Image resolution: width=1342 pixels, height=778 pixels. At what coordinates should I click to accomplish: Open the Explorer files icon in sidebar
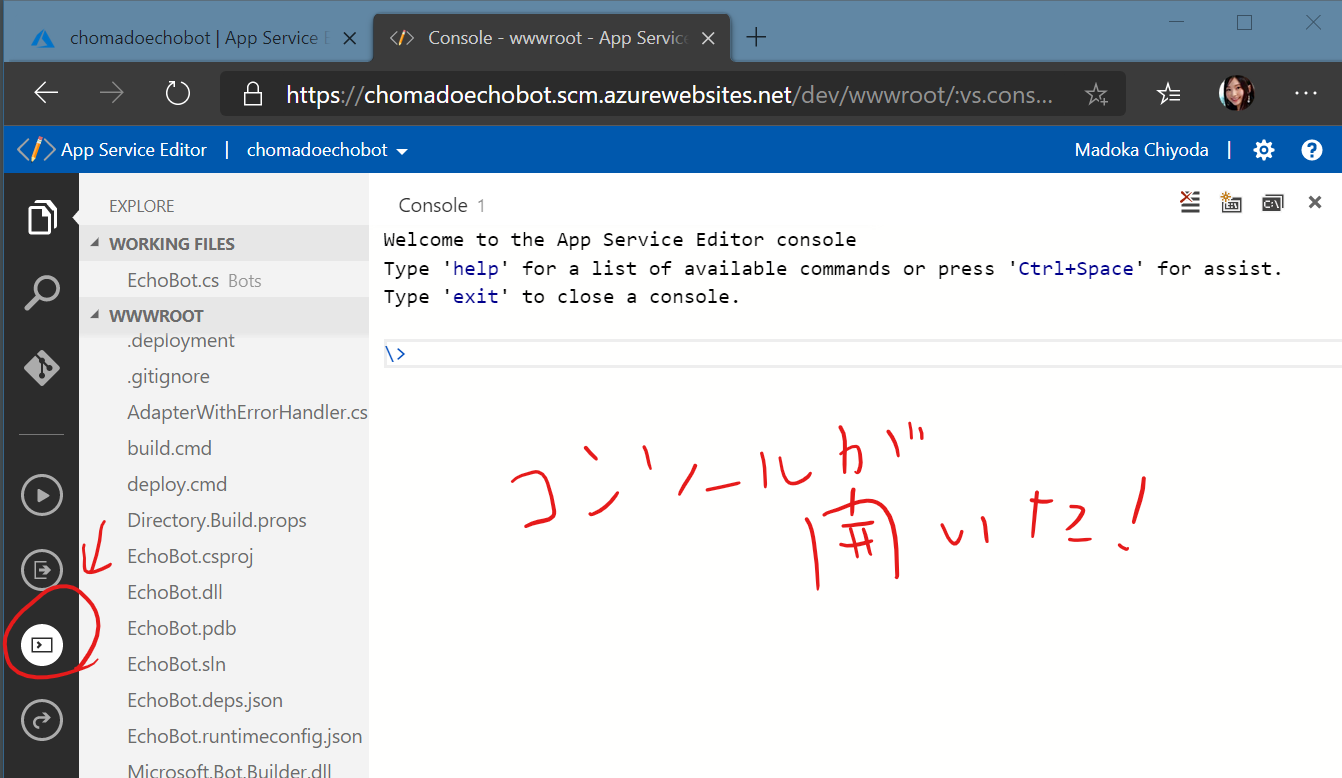point(41,217)
